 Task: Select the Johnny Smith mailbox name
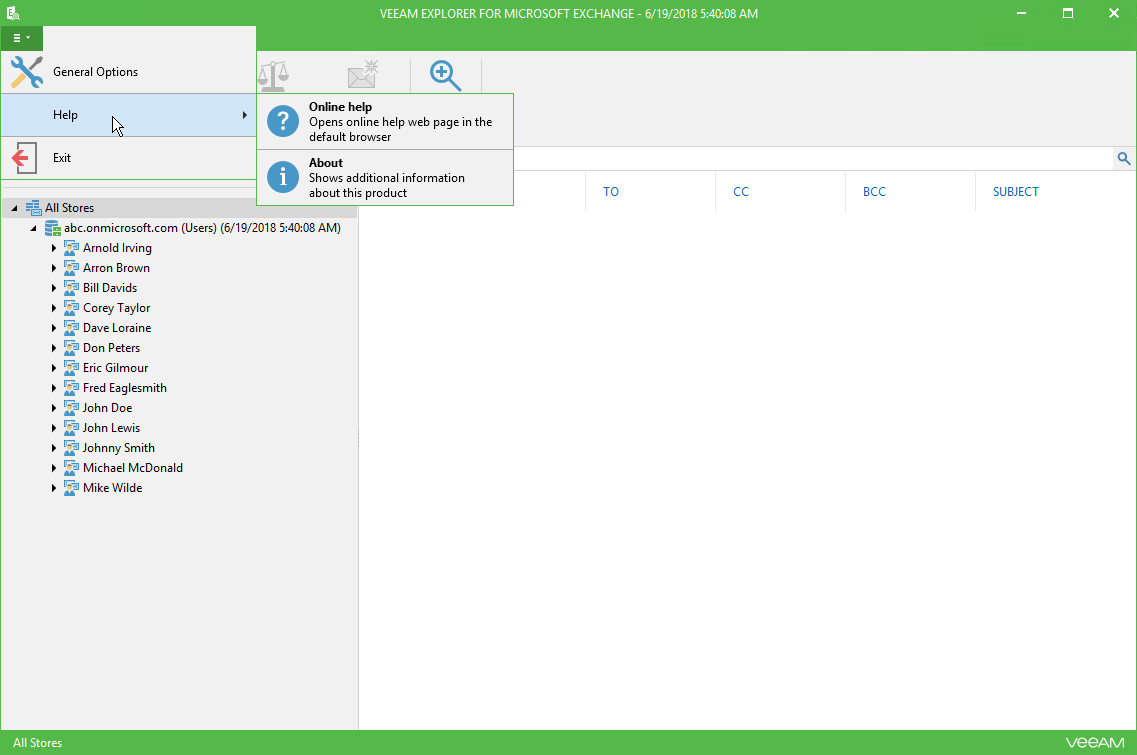pyautogui.click(x=118, y=448)
